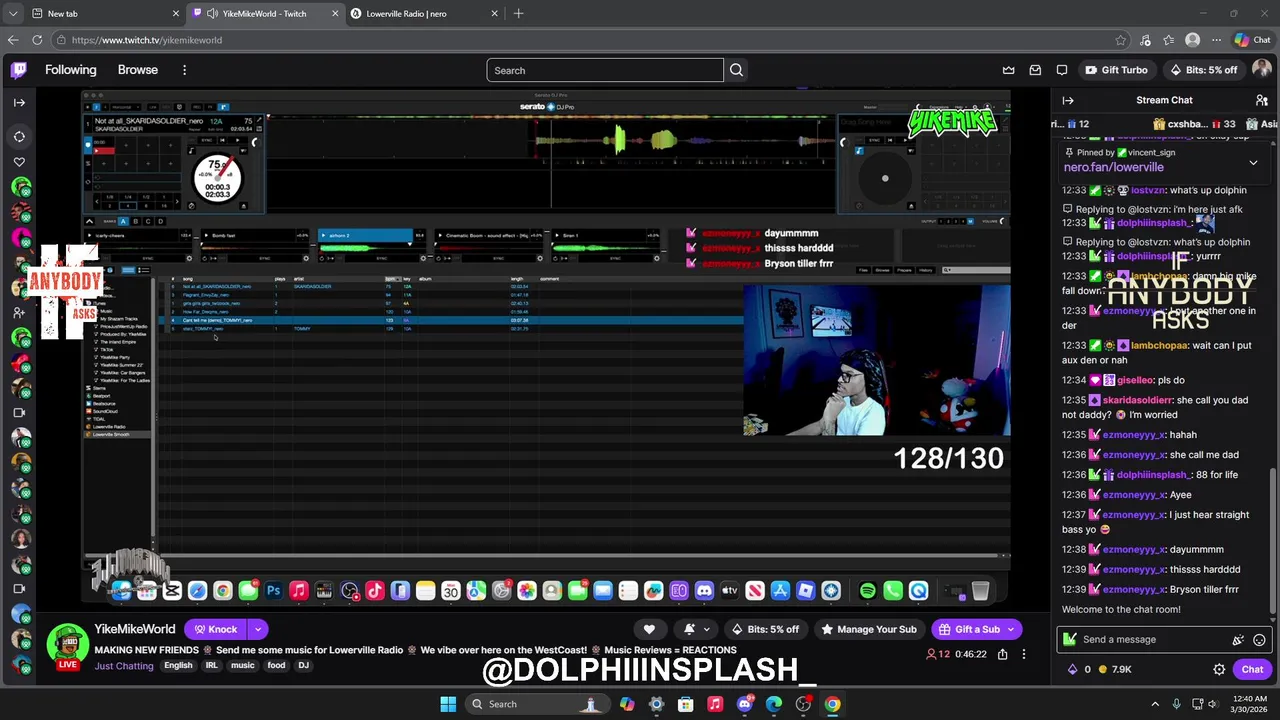Click Manage Your Sub button
The image size is (1280, 720).
pyautogui.click(x=868, y=629)
